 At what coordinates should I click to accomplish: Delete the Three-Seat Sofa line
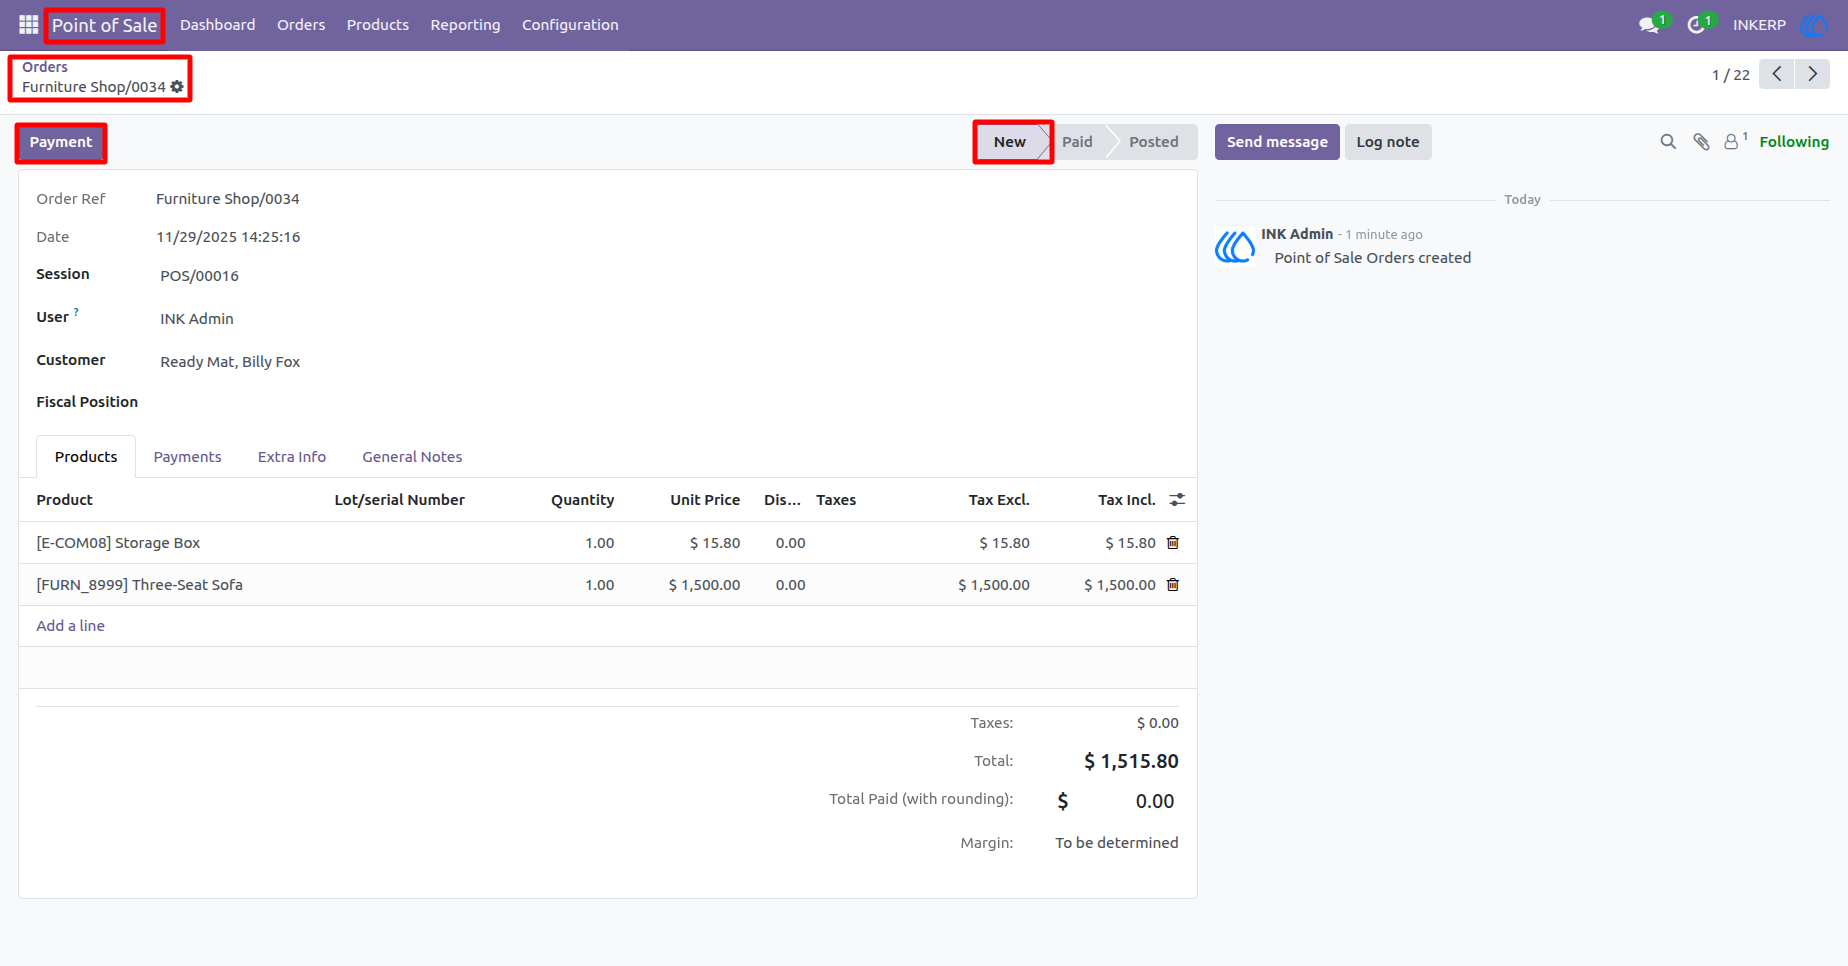pos(1173,584)
